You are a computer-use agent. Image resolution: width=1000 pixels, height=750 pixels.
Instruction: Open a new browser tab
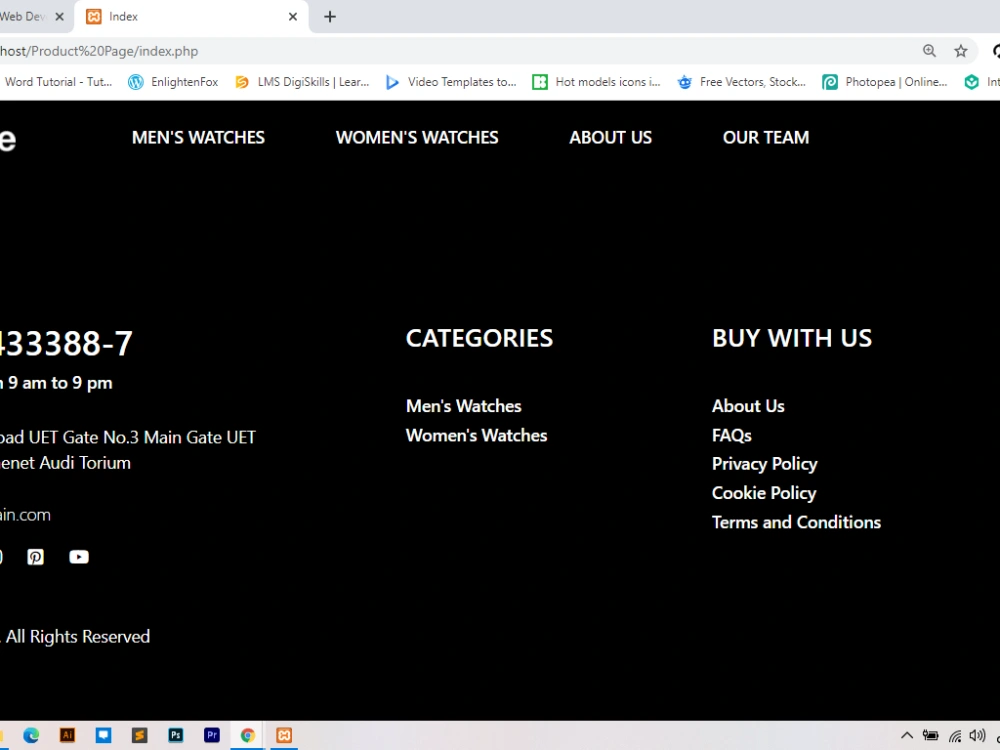pyautogui.click(x=330, y=17)
